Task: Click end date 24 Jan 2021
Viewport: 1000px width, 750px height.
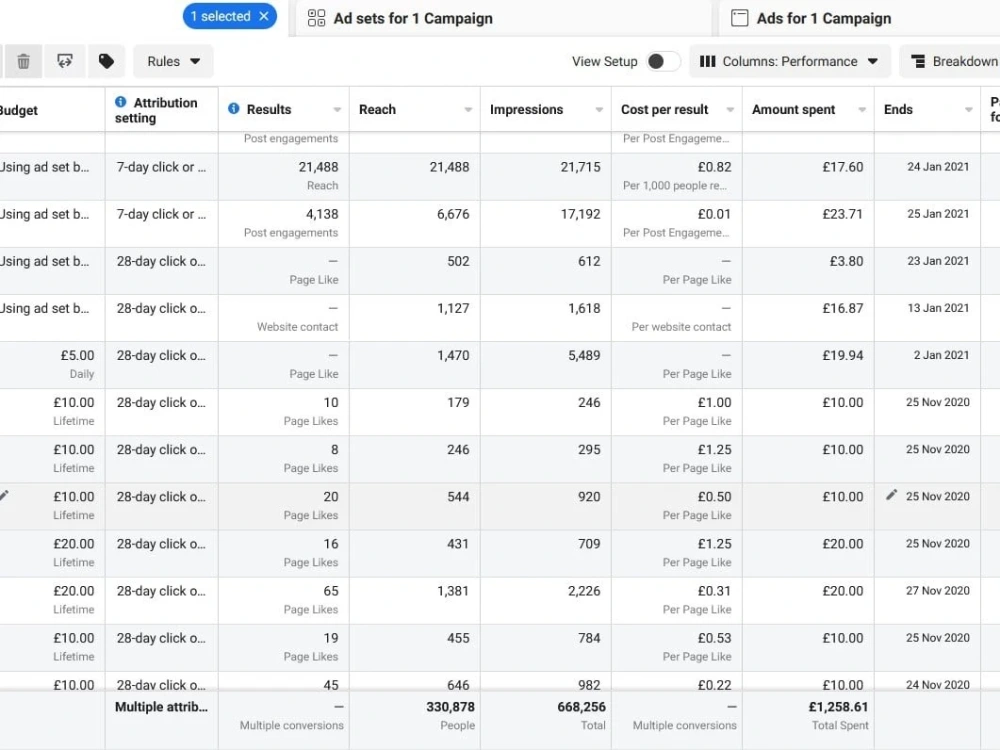Action: (x=938, y=167)
